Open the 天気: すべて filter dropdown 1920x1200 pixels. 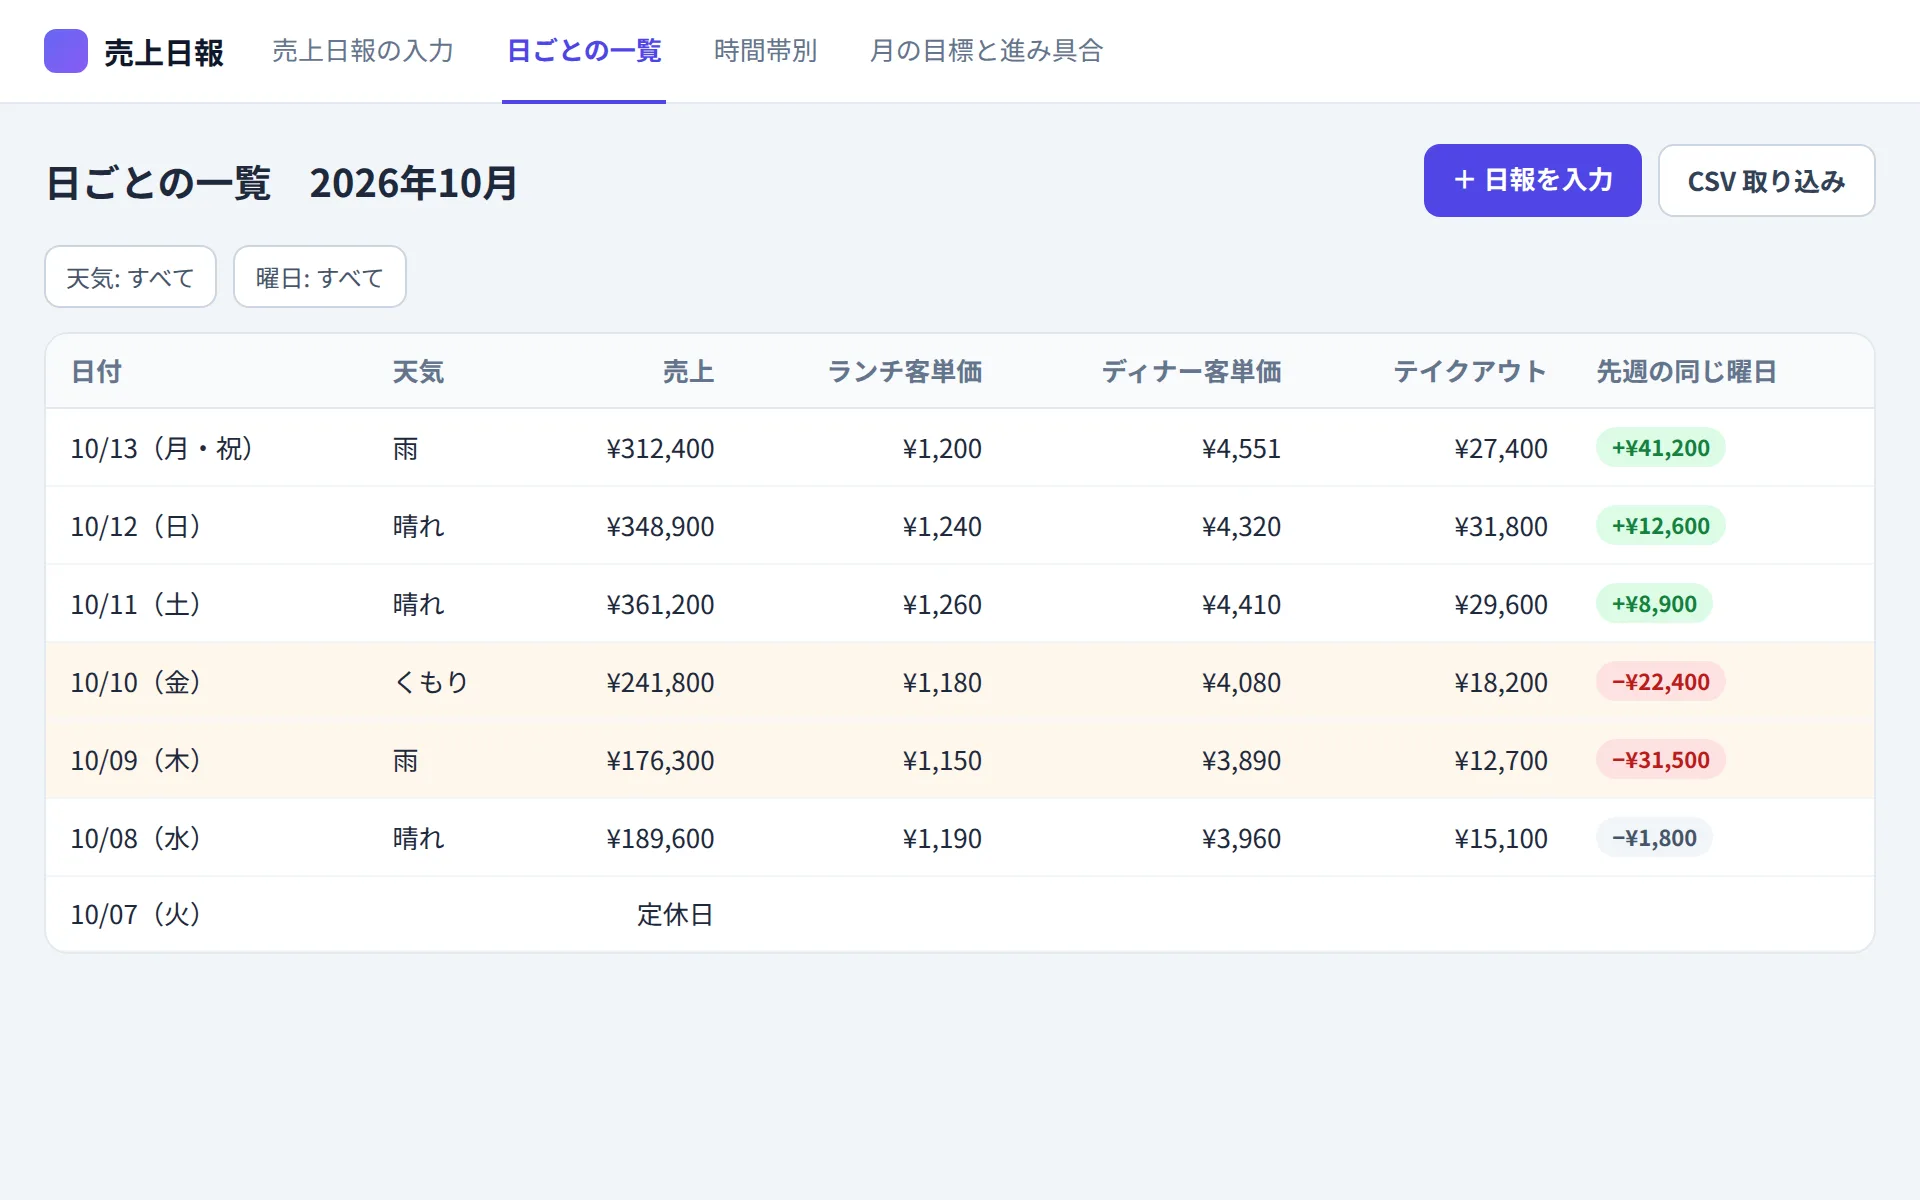click(130, 277)
